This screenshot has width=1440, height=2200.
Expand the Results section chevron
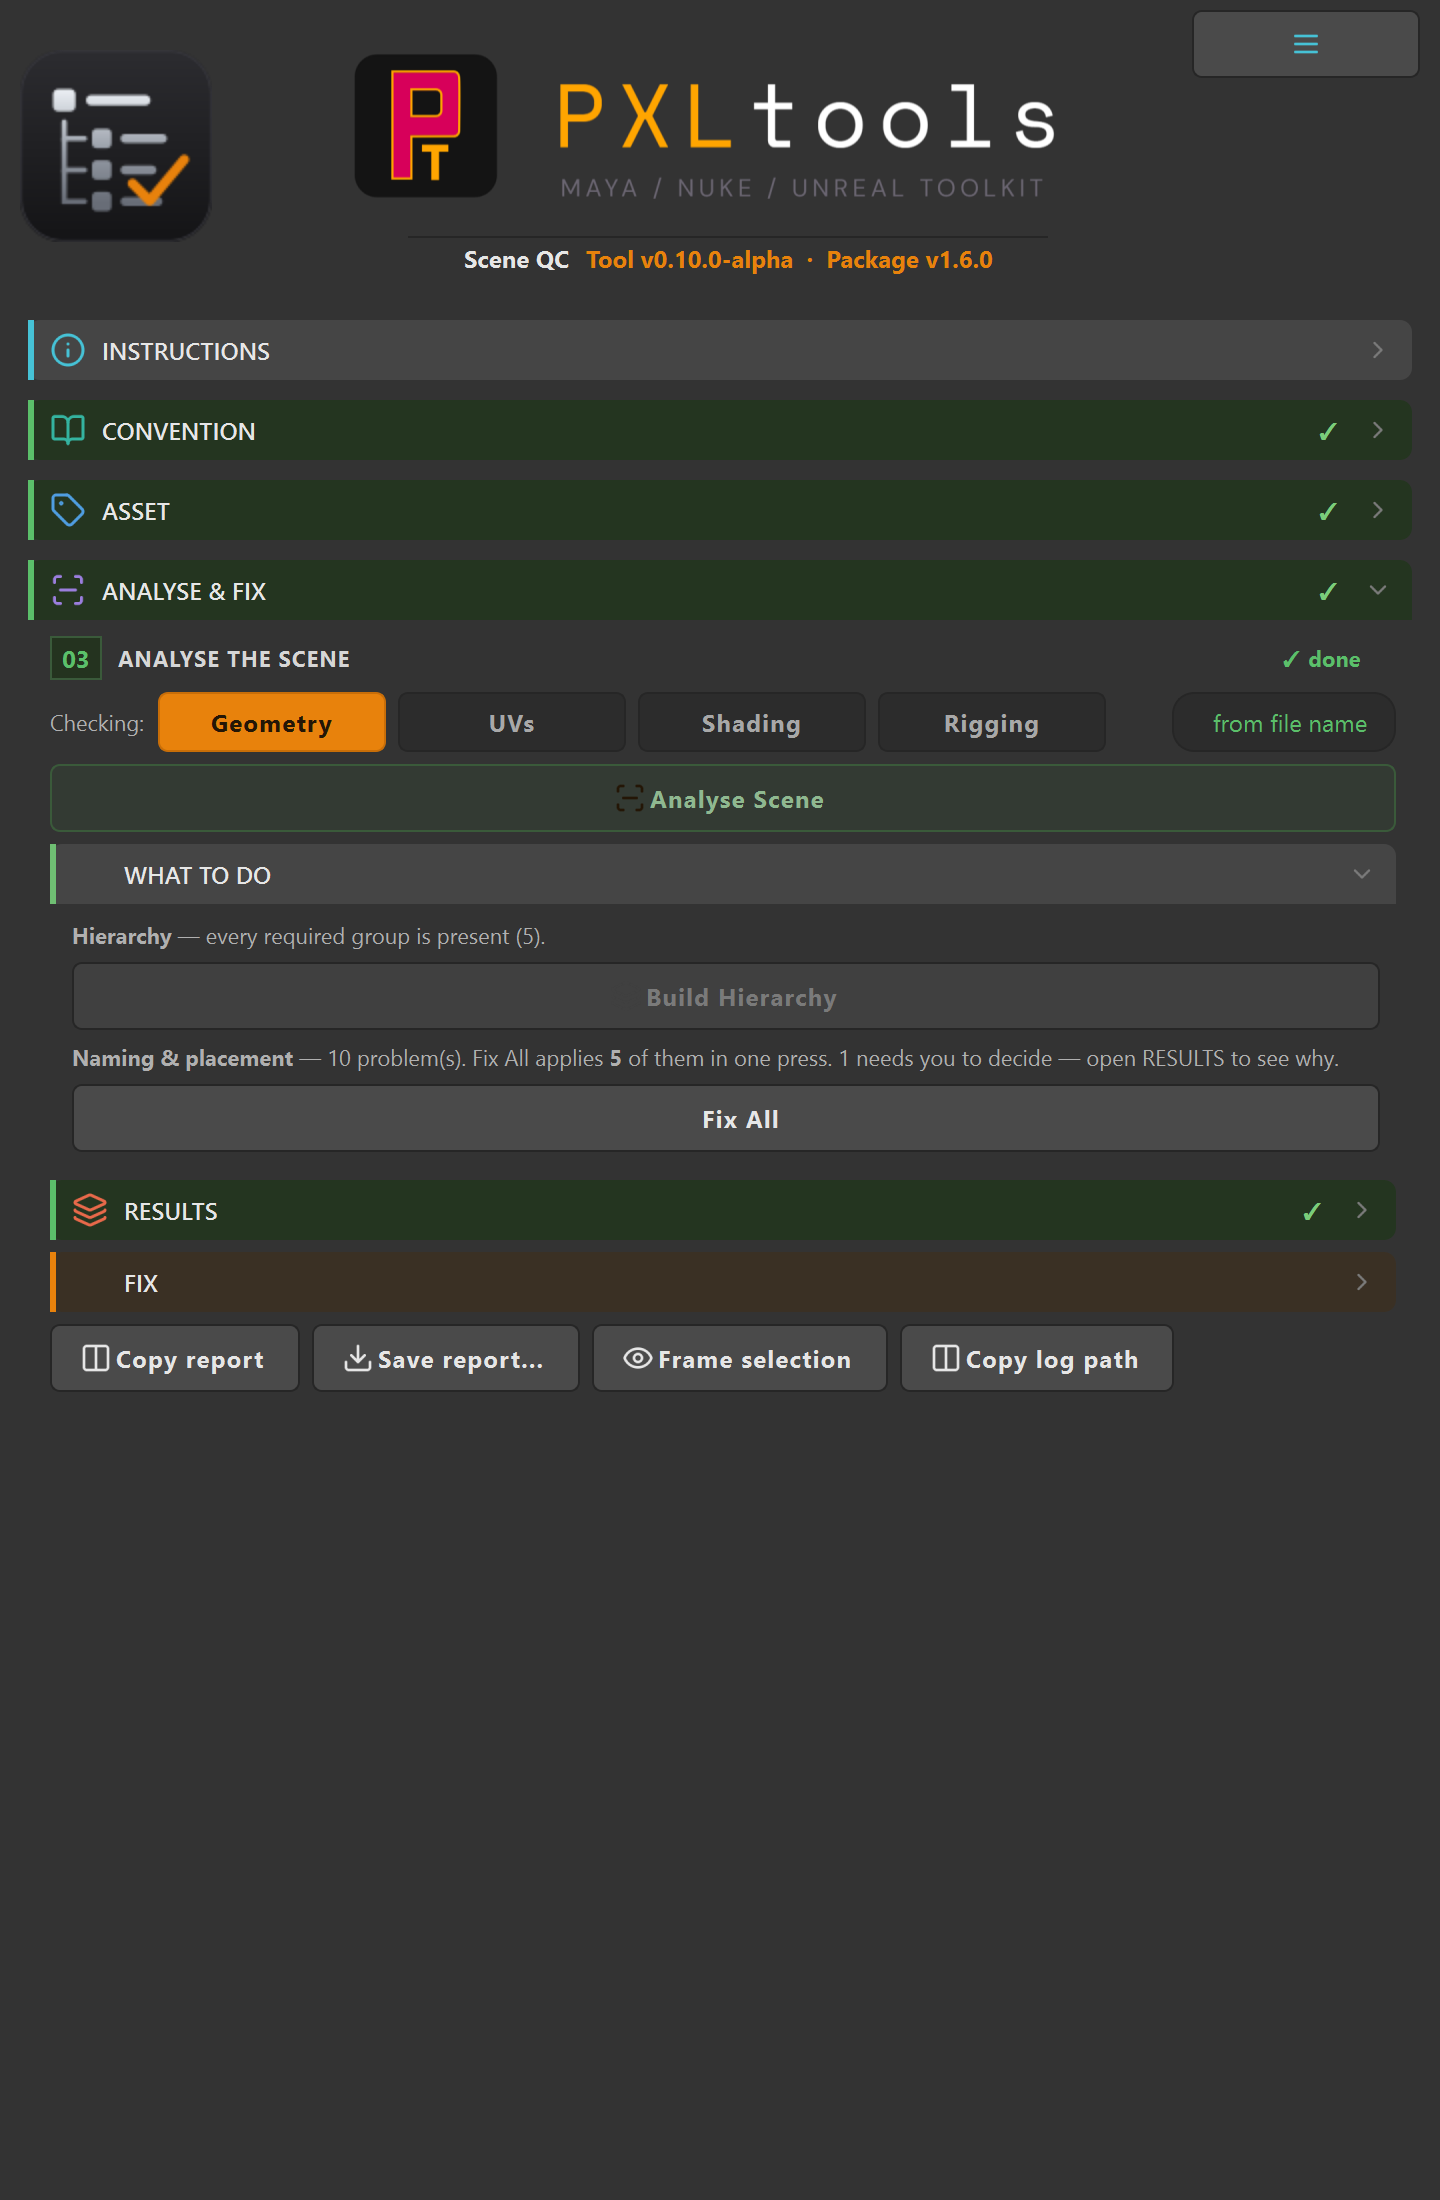(x=1362, y=1210)
